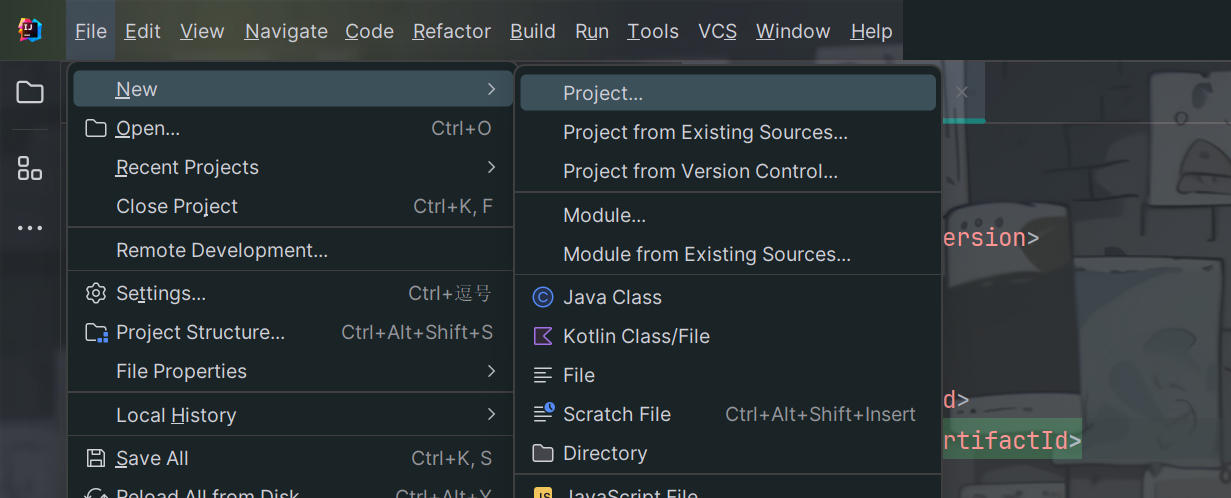1231x498 pixels.
Task: Click the More tool windows ellipsis icon
Action: click(x=30, y=228)
